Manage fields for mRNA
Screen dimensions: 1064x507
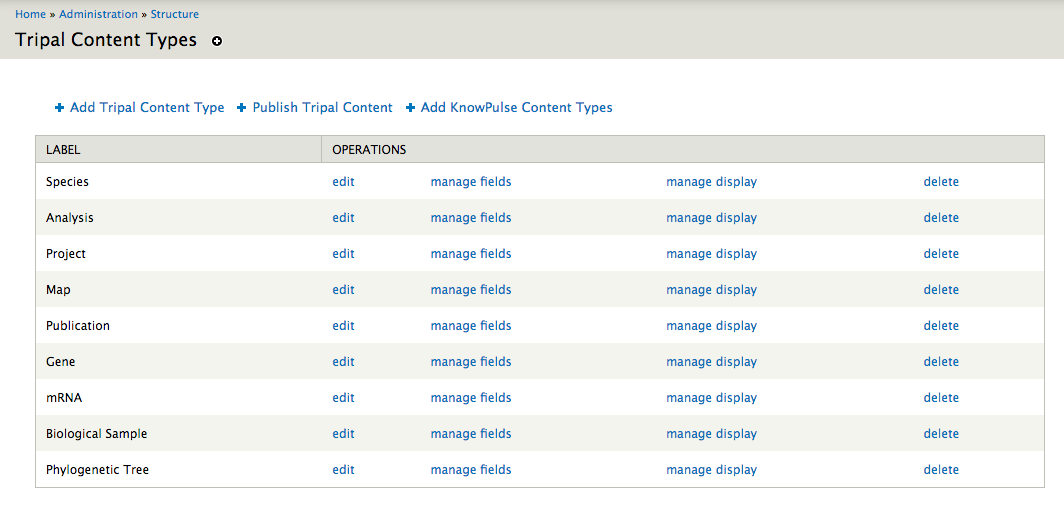(x=471, y=398)
